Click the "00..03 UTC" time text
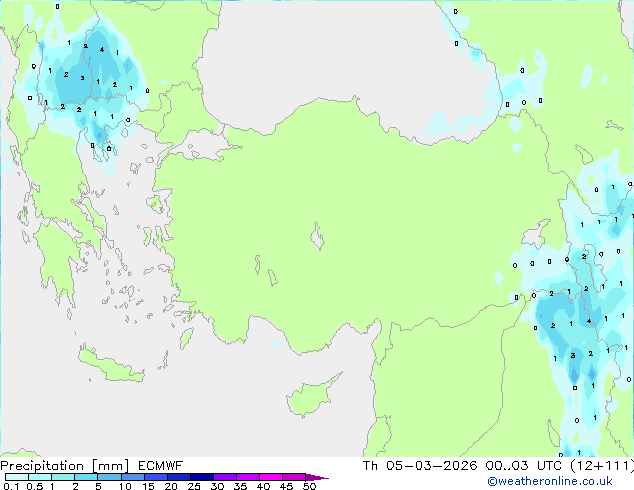 pos(524,466)
